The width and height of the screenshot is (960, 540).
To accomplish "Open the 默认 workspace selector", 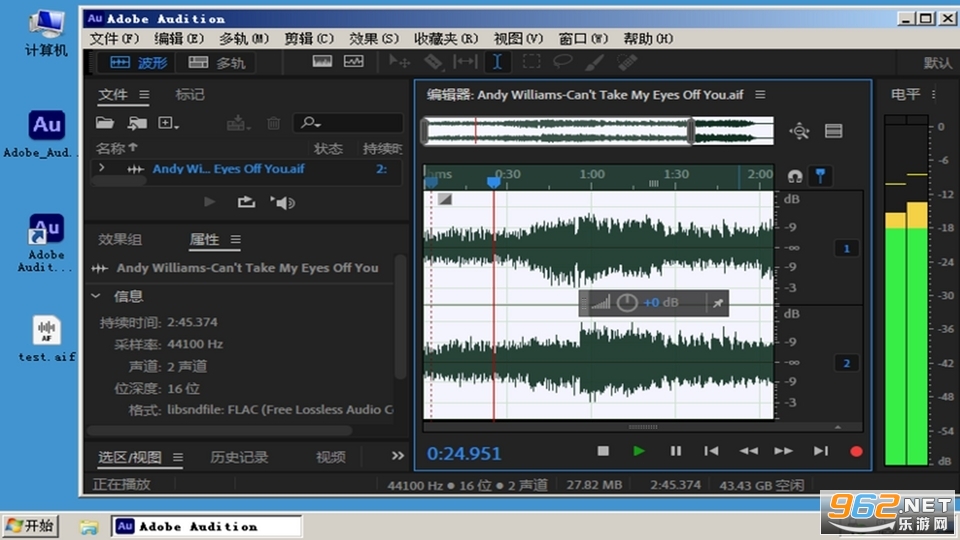I will 937,63.
